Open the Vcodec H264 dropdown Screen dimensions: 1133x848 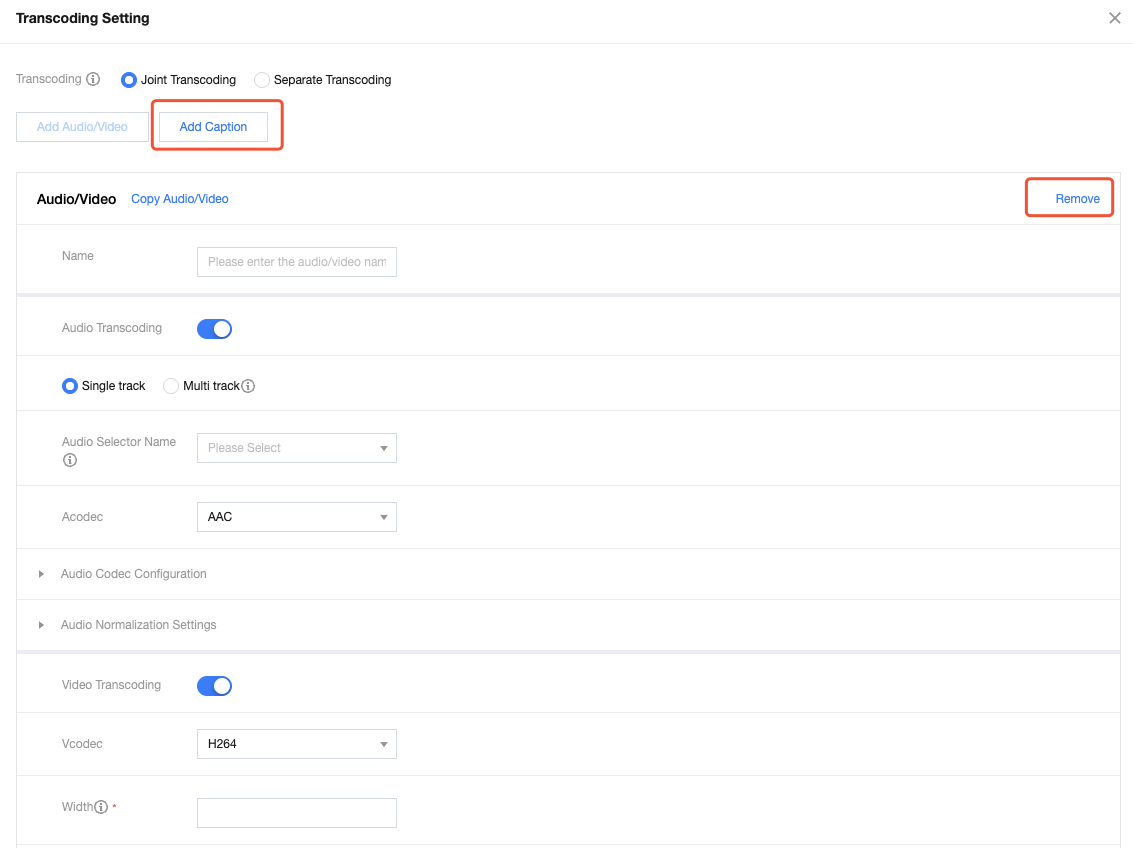point(296,744)
